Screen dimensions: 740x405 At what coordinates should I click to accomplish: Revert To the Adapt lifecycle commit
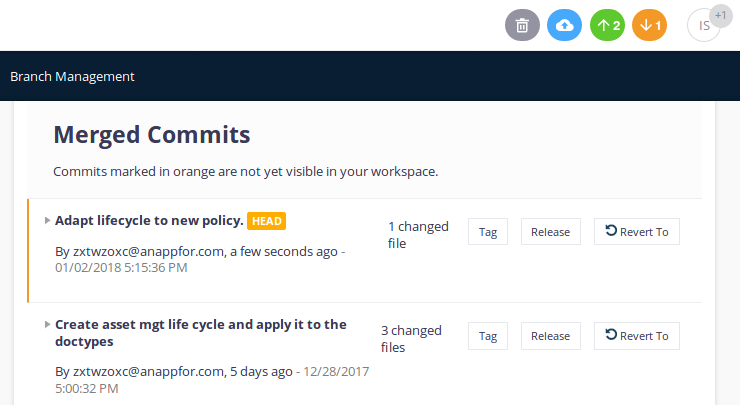click(x=637, y=232)
